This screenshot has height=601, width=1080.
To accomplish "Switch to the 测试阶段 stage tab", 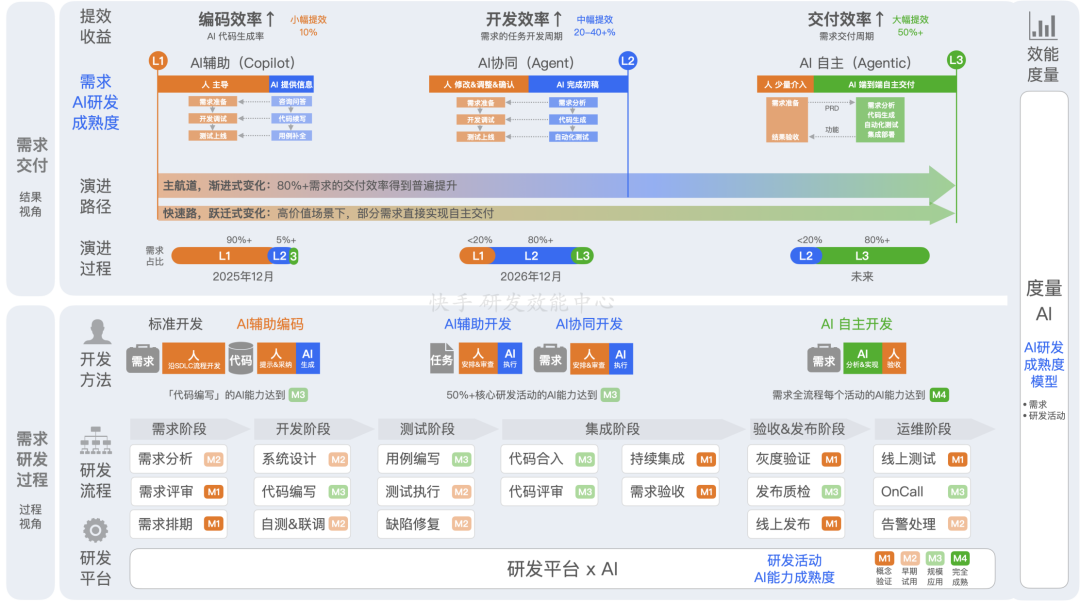I will click(x=427, y=428).
